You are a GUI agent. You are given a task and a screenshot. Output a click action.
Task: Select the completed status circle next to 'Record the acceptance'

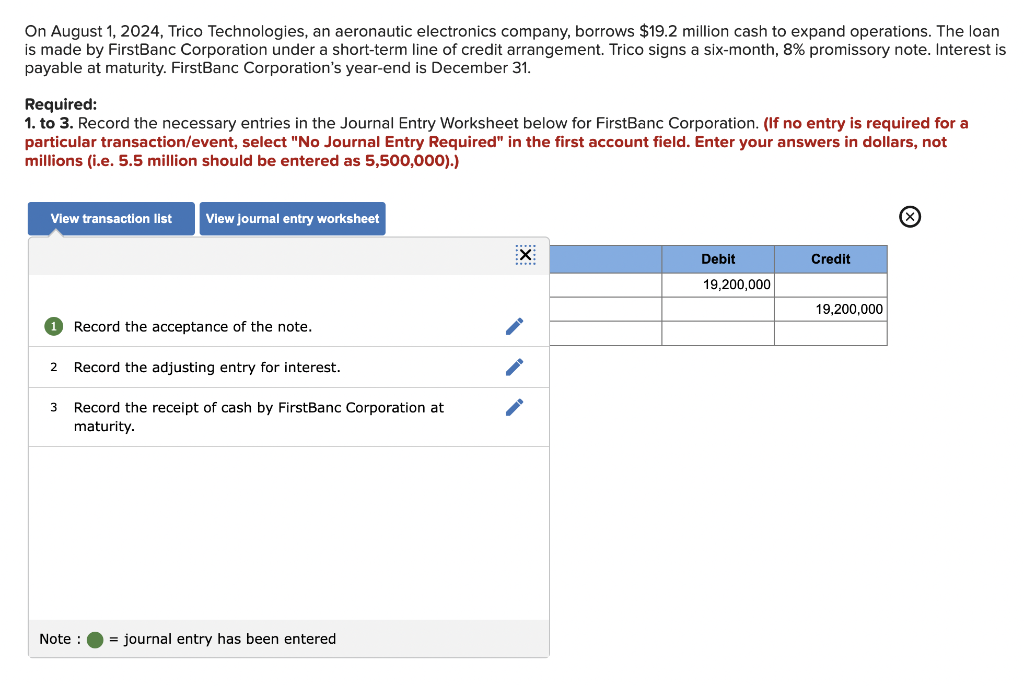(x=53, y=326)
